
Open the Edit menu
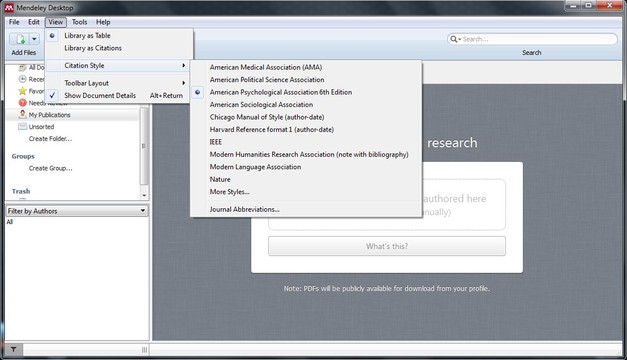click(x=34, y=22)
